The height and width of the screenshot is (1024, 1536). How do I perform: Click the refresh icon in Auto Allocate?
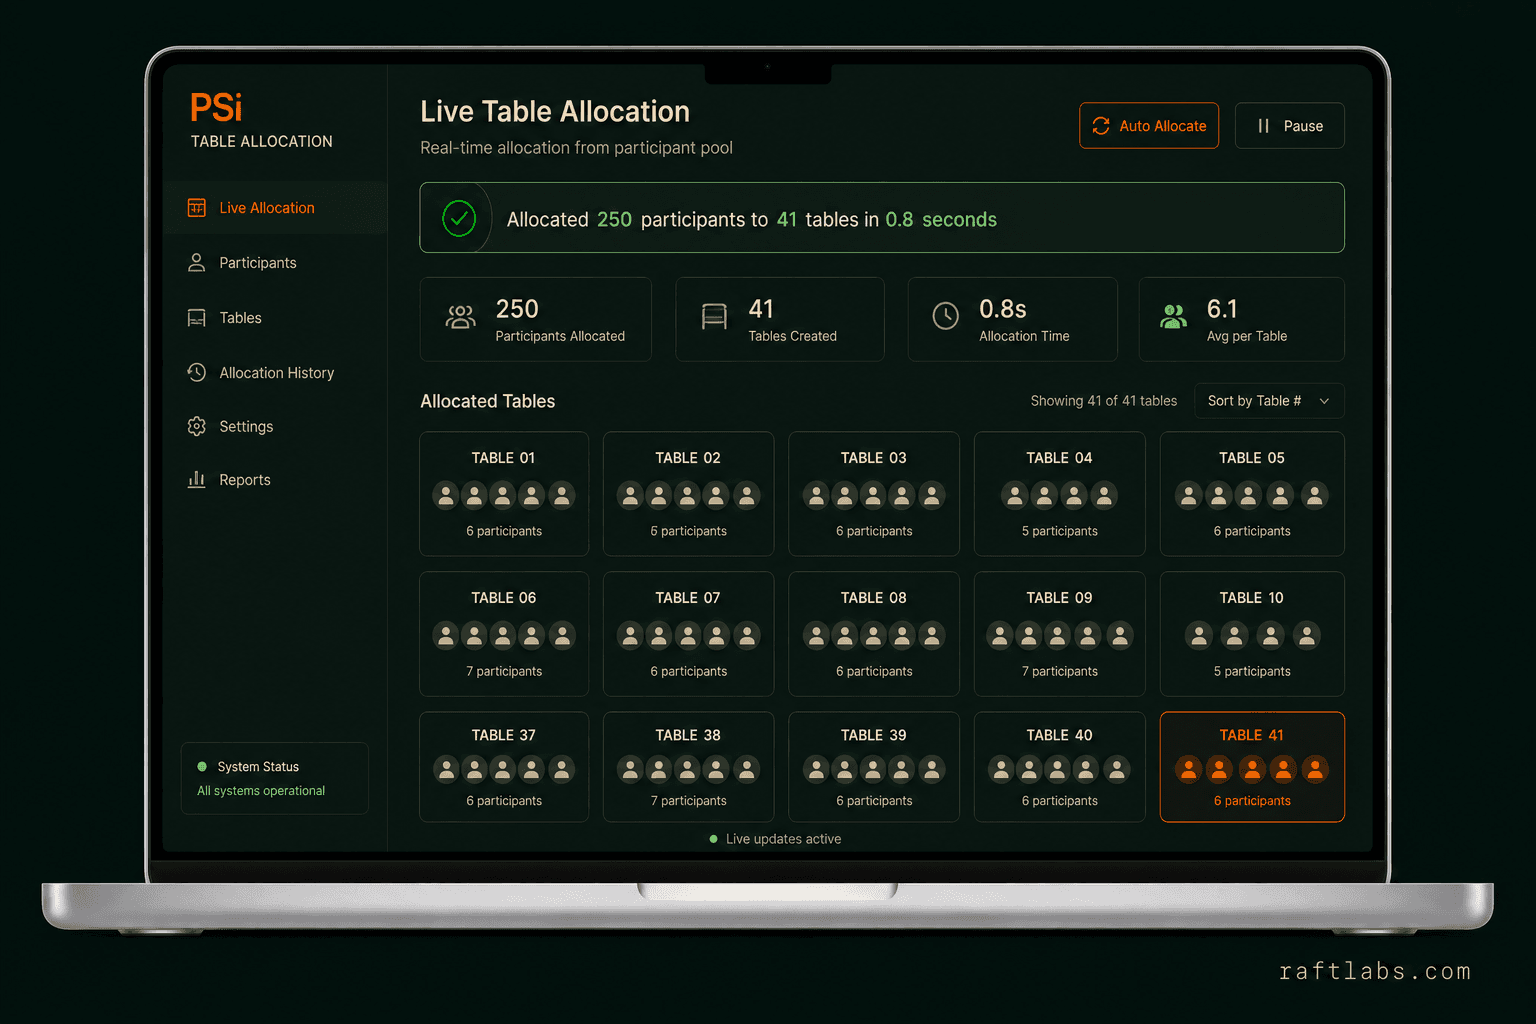pos(1101,126)
